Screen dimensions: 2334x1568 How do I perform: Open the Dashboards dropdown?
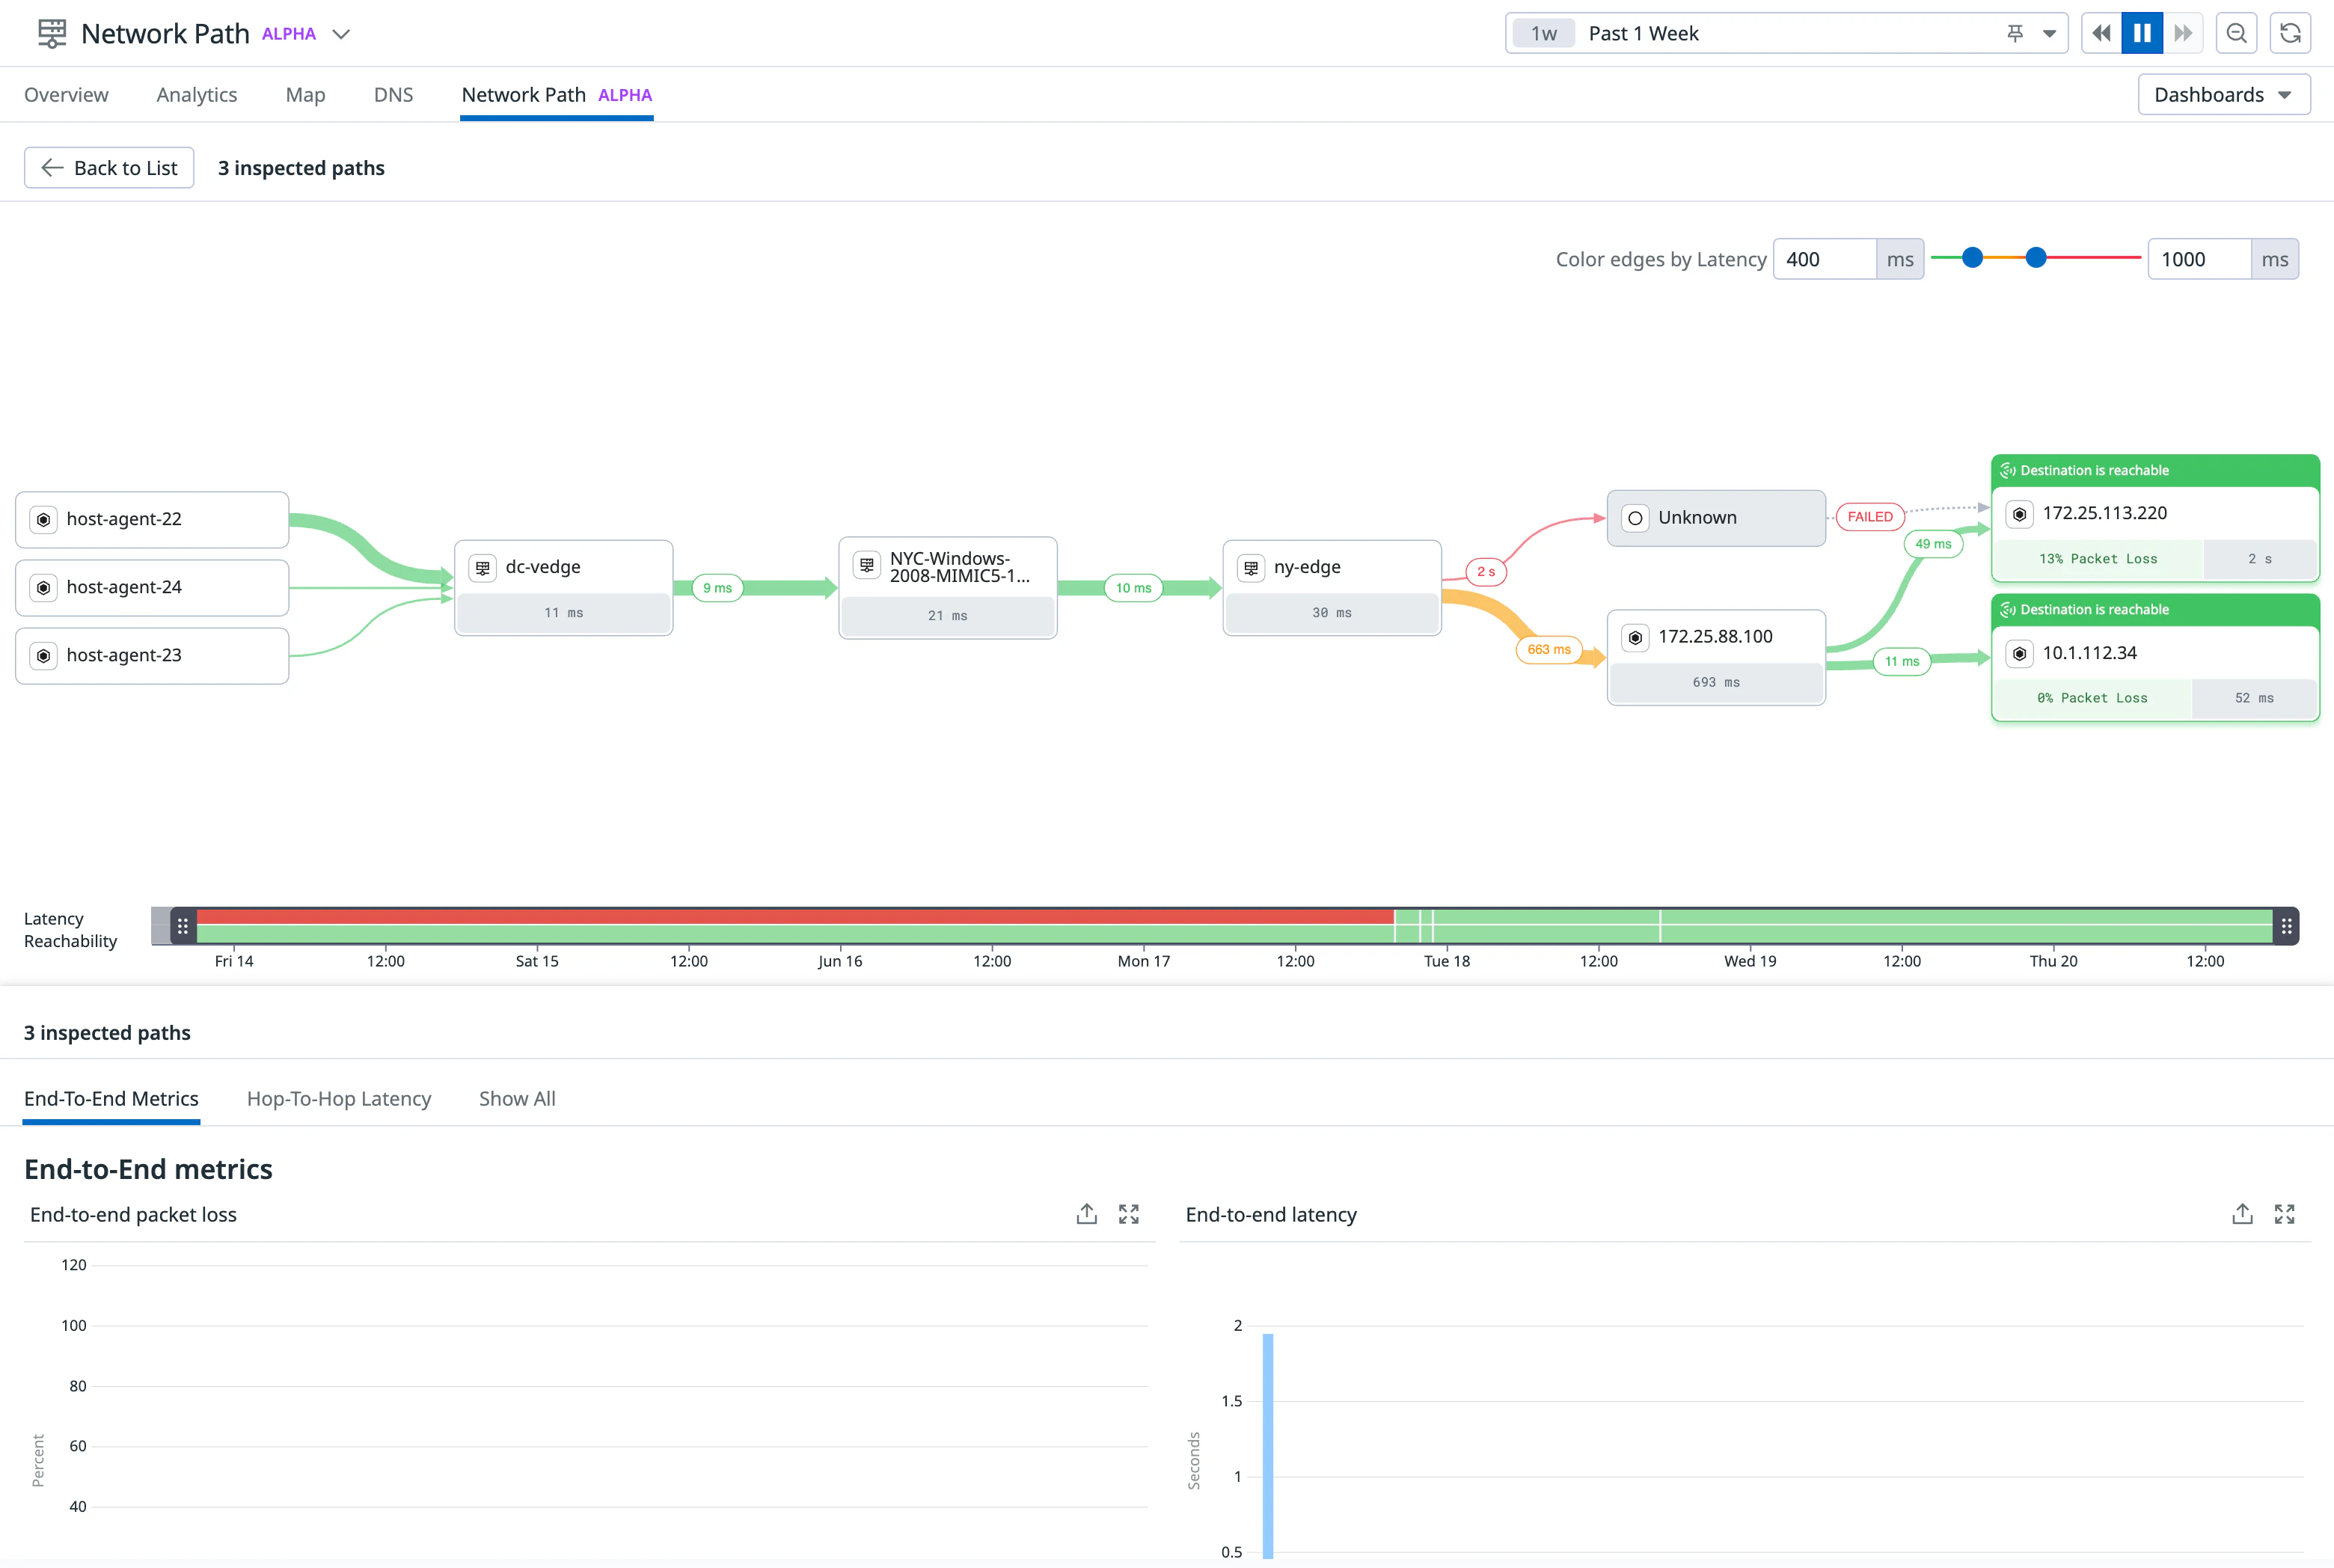pyautogui.click(x=2223, y=95)
